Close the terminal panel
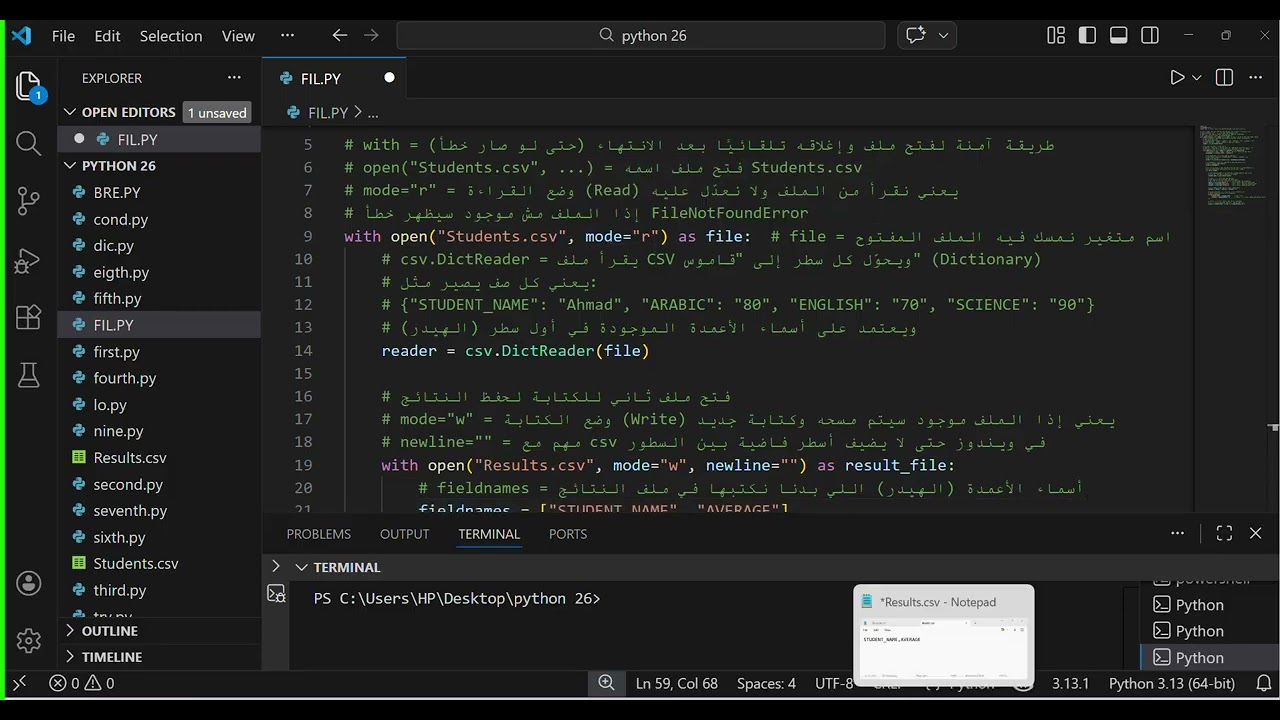The height and width of the screenshot is (720, 1280). click(x=1256, y=534)
